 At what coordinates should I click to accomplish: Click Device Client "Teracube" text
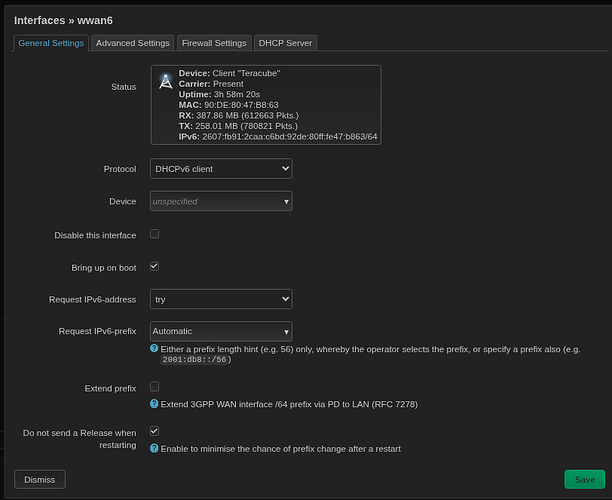pos(230,73)
